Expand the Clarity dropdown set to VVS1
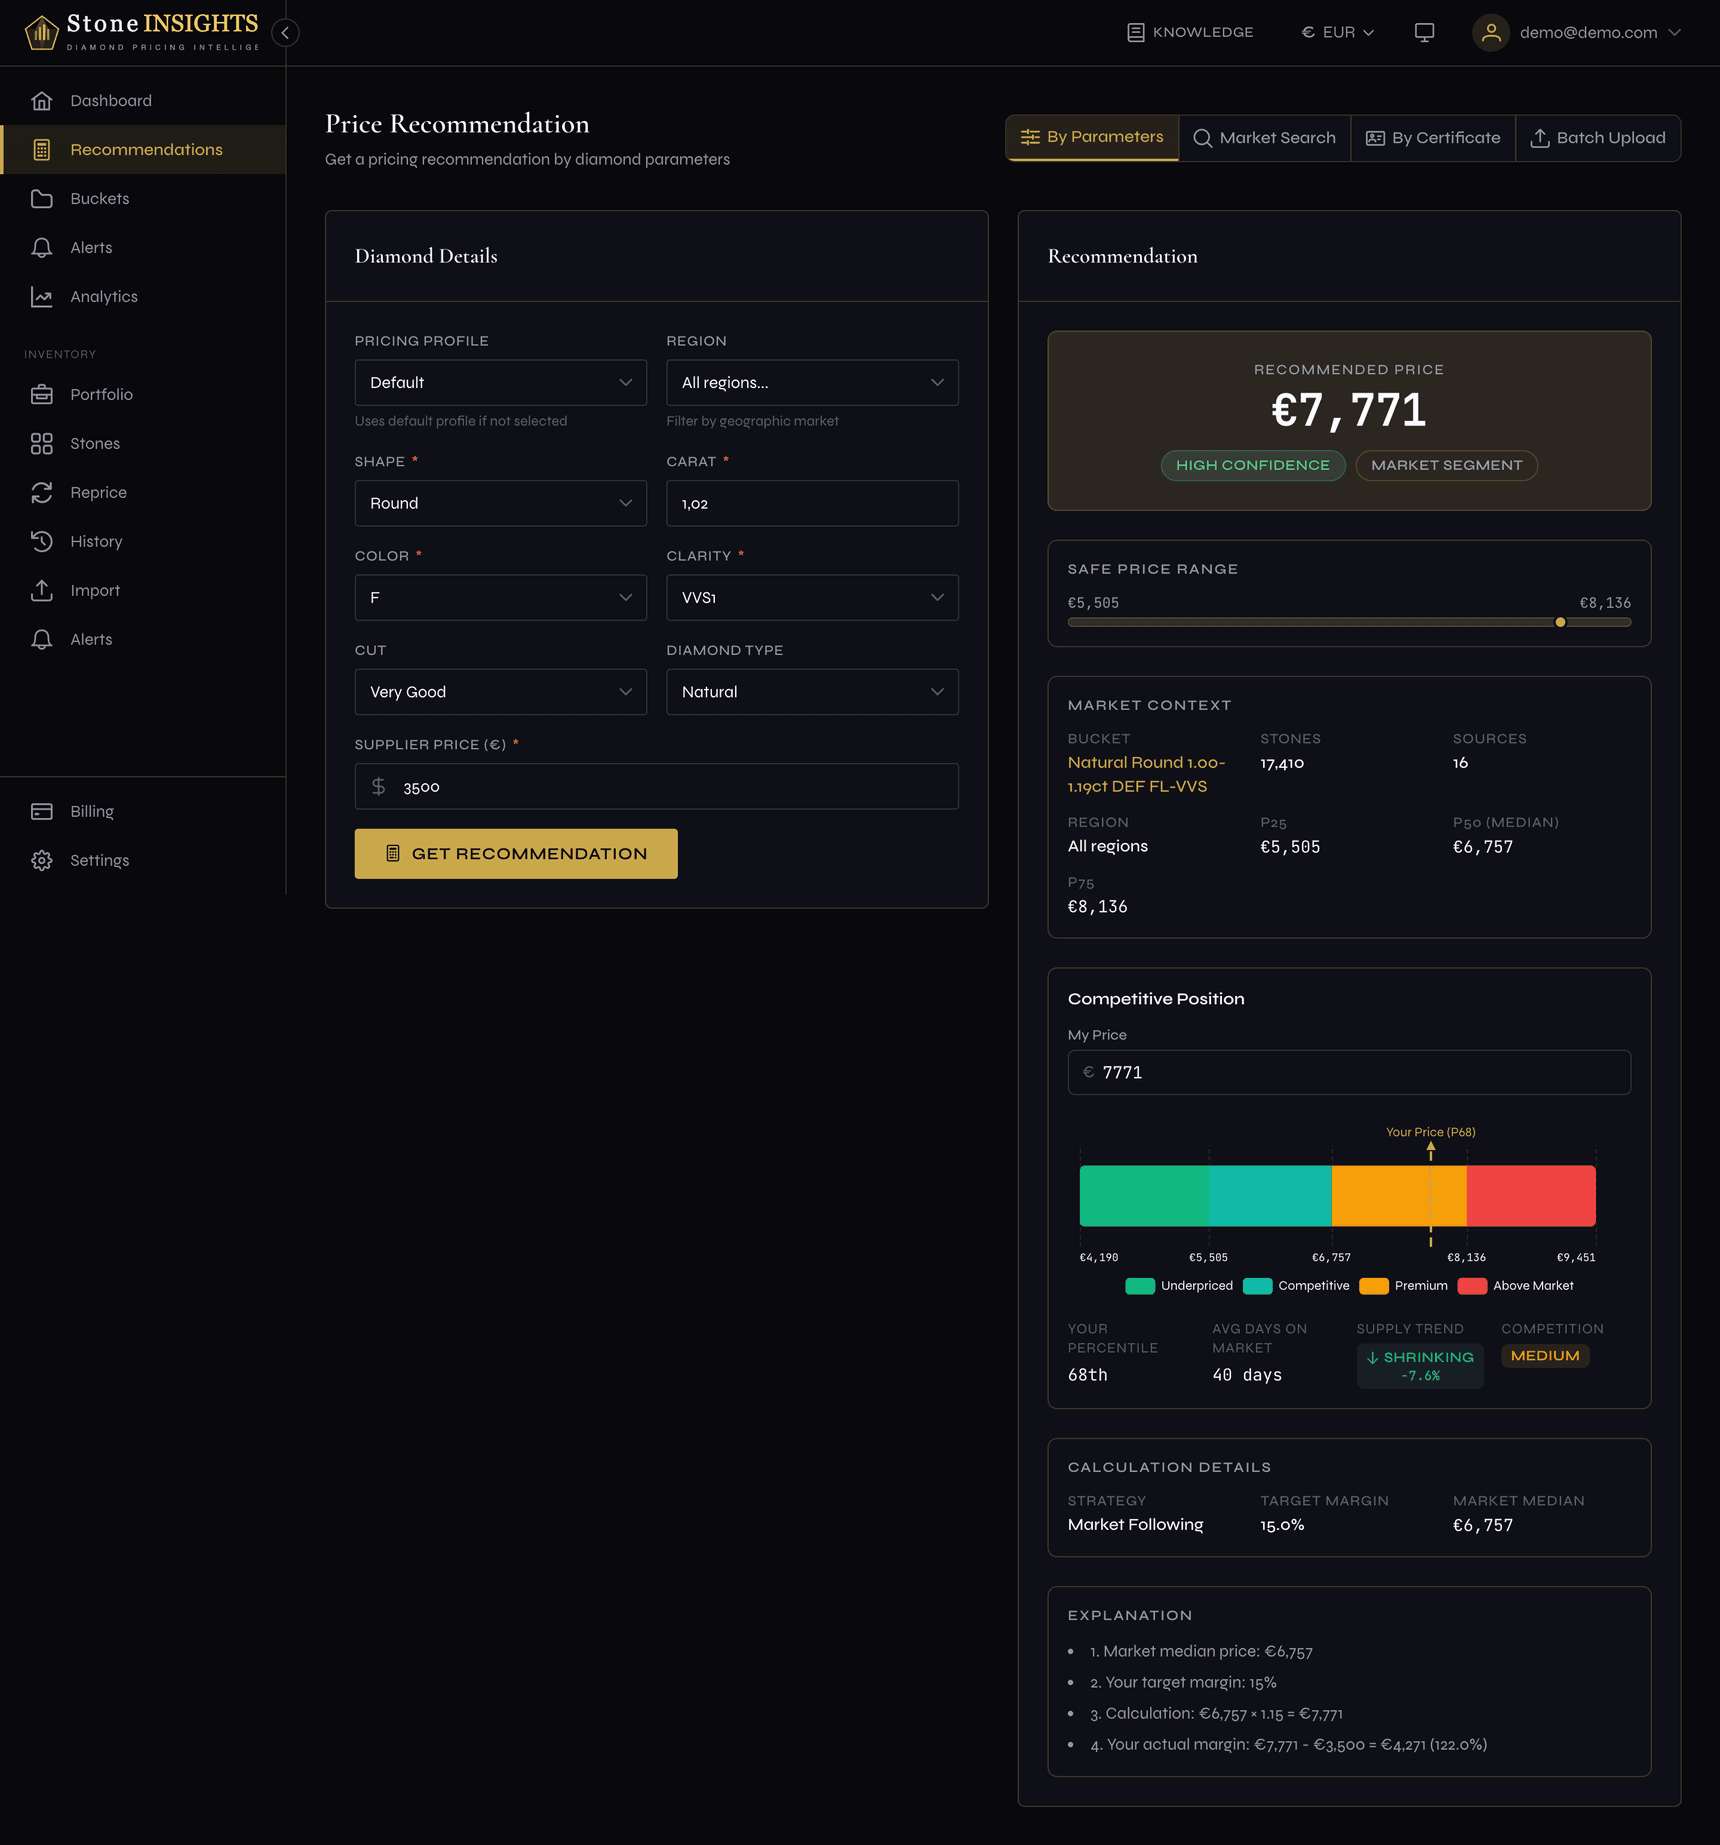 [812, 597]
